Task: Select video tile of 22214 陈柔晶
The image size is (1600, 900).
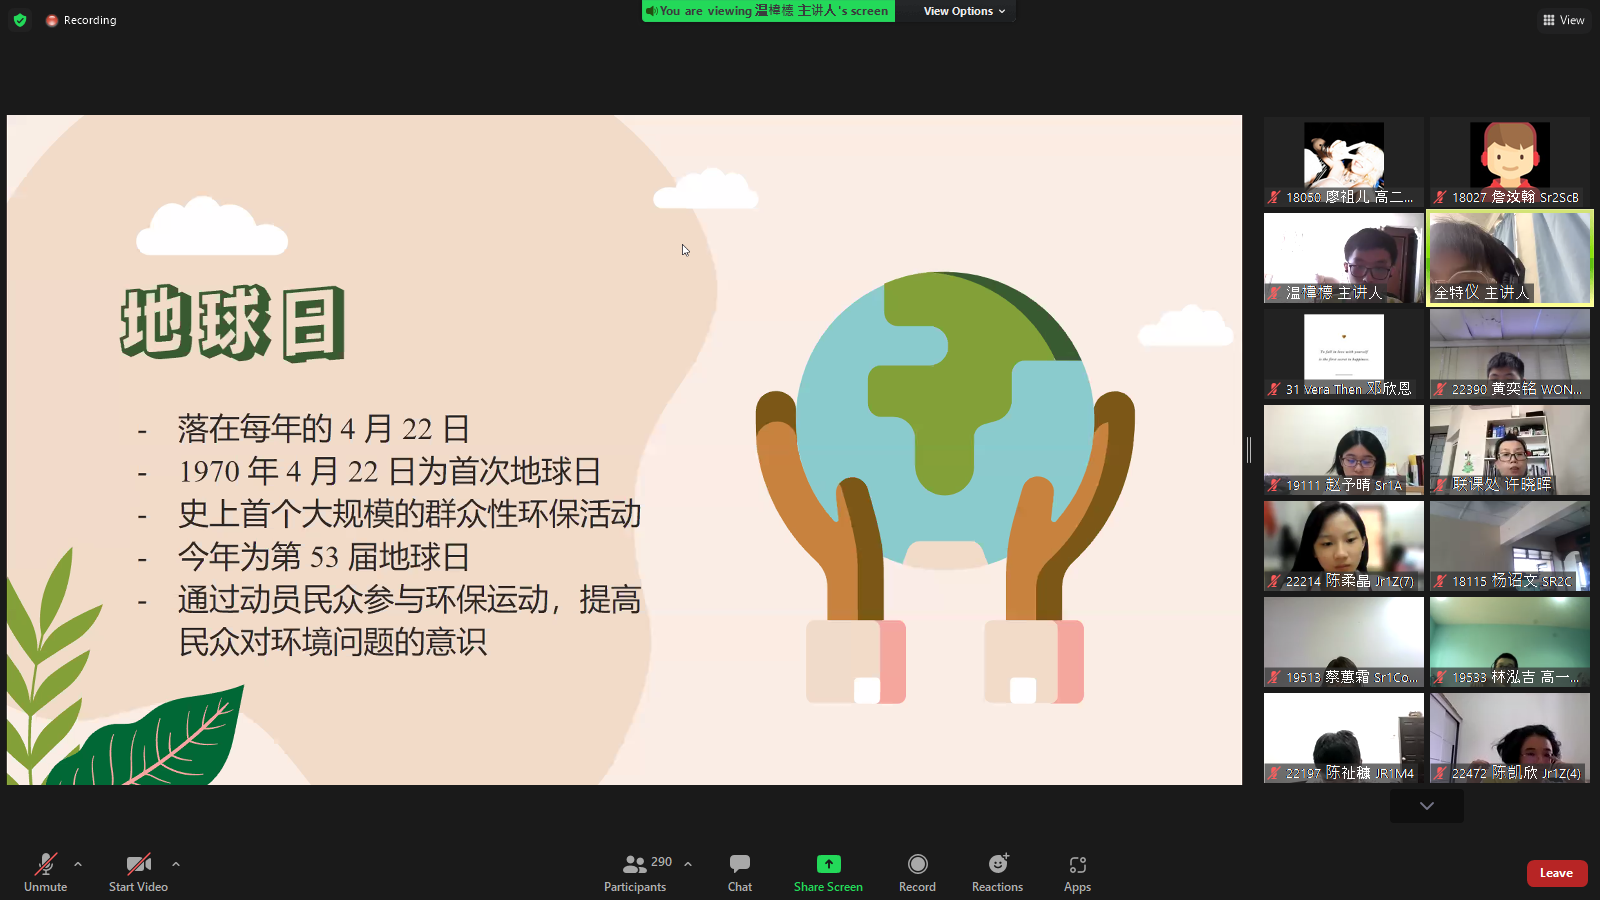Action: 1344,546
